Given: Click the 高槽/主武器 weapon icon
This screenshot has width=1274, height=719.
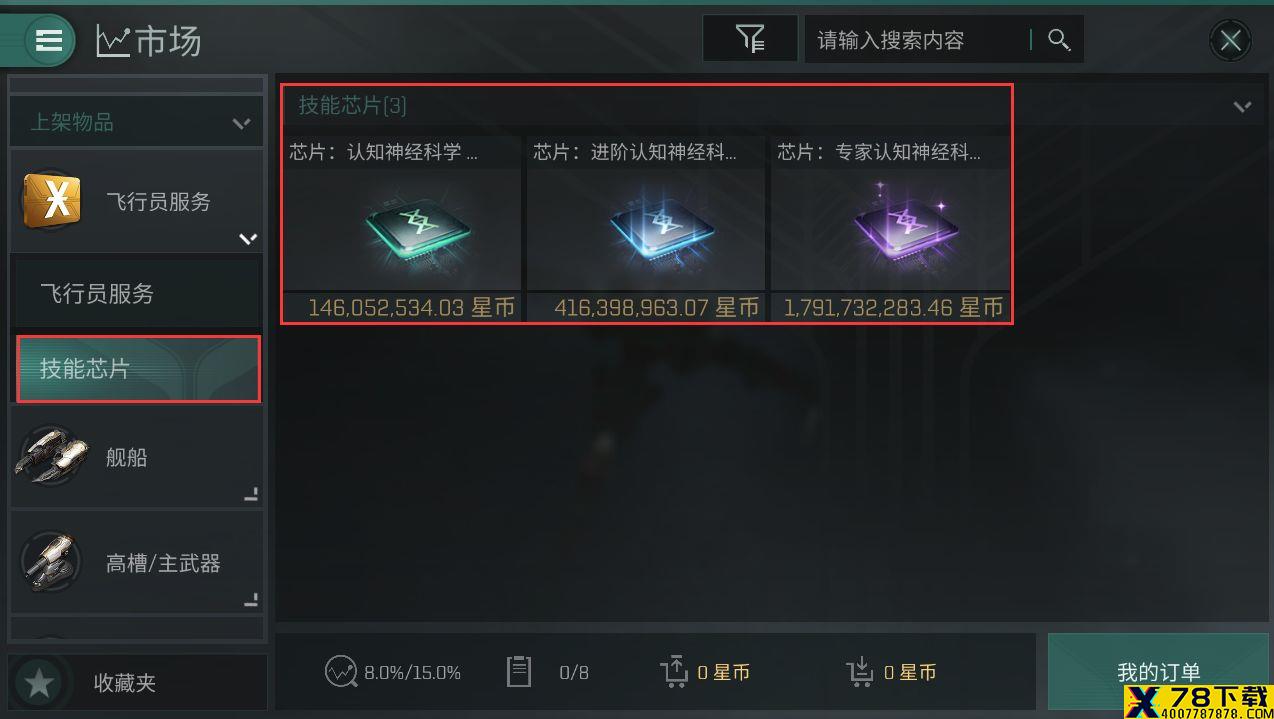Looking at the screenshot, I should [x=51, y=562].
